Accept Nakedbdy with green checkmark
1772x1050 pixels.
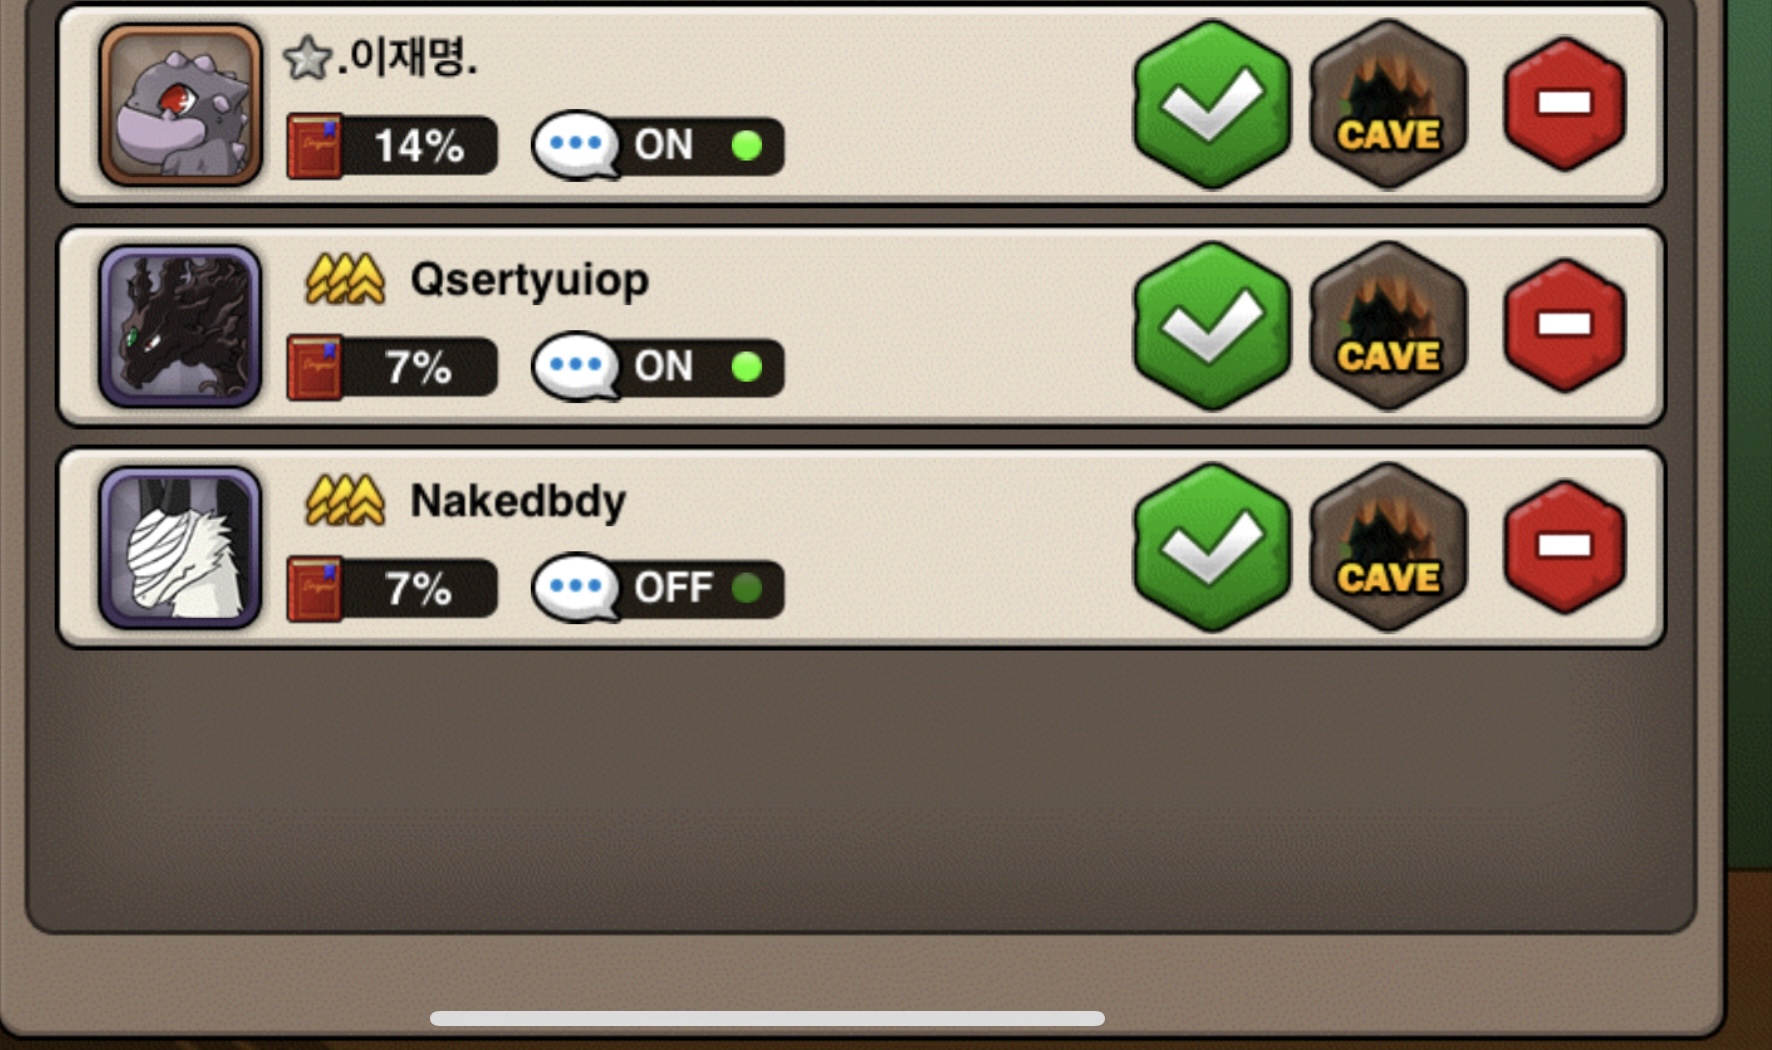coord(1211,547)
